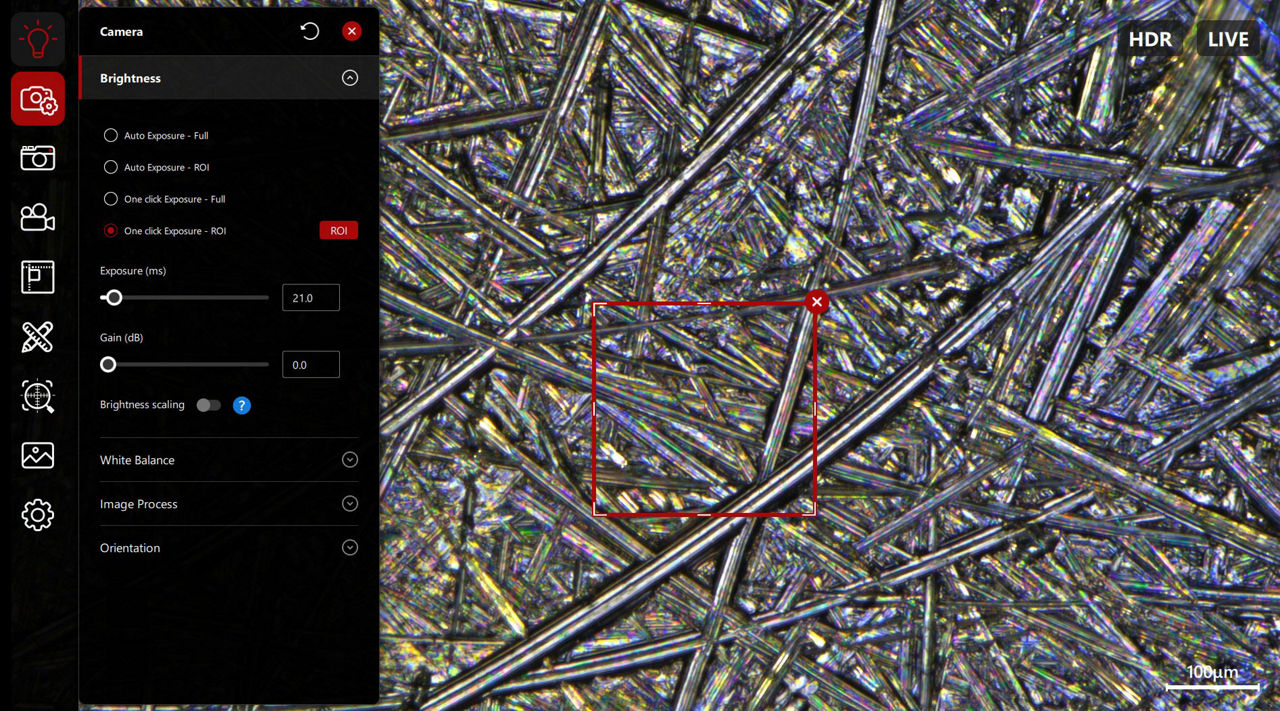Click the 100µm scale bar label
Image resolution: width=1280 pixels, height=711 pixels.
click(x=1212, y=672)
